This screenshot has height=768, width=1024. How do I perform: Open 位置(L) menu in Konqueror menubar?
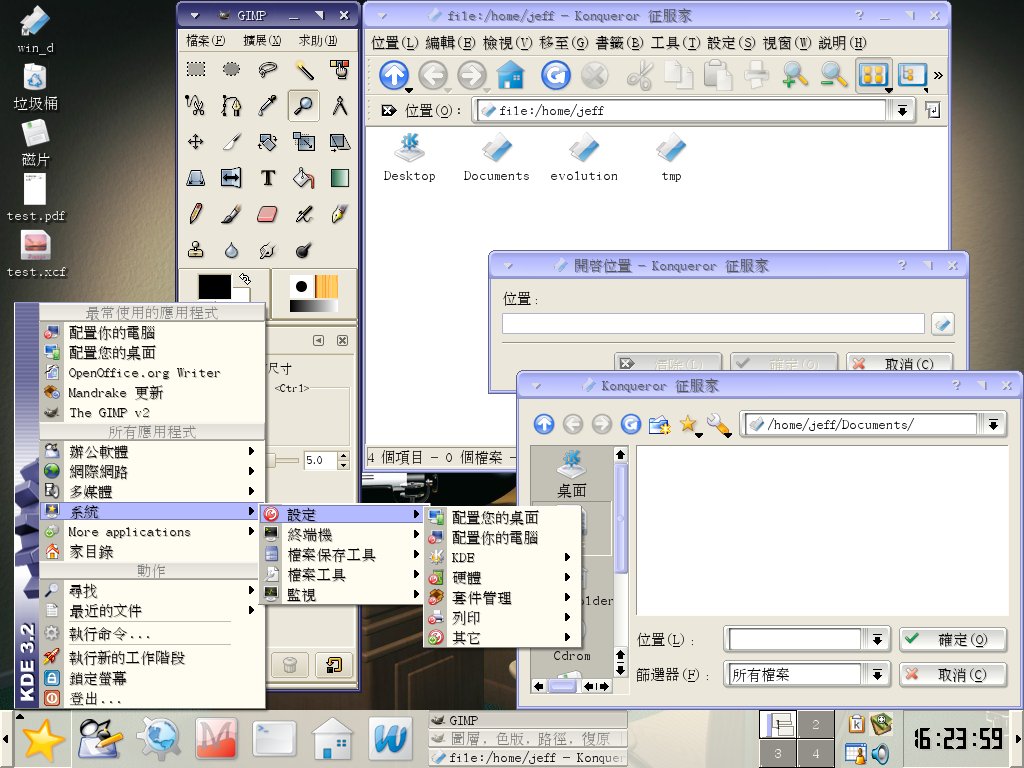tap(394, 43)
